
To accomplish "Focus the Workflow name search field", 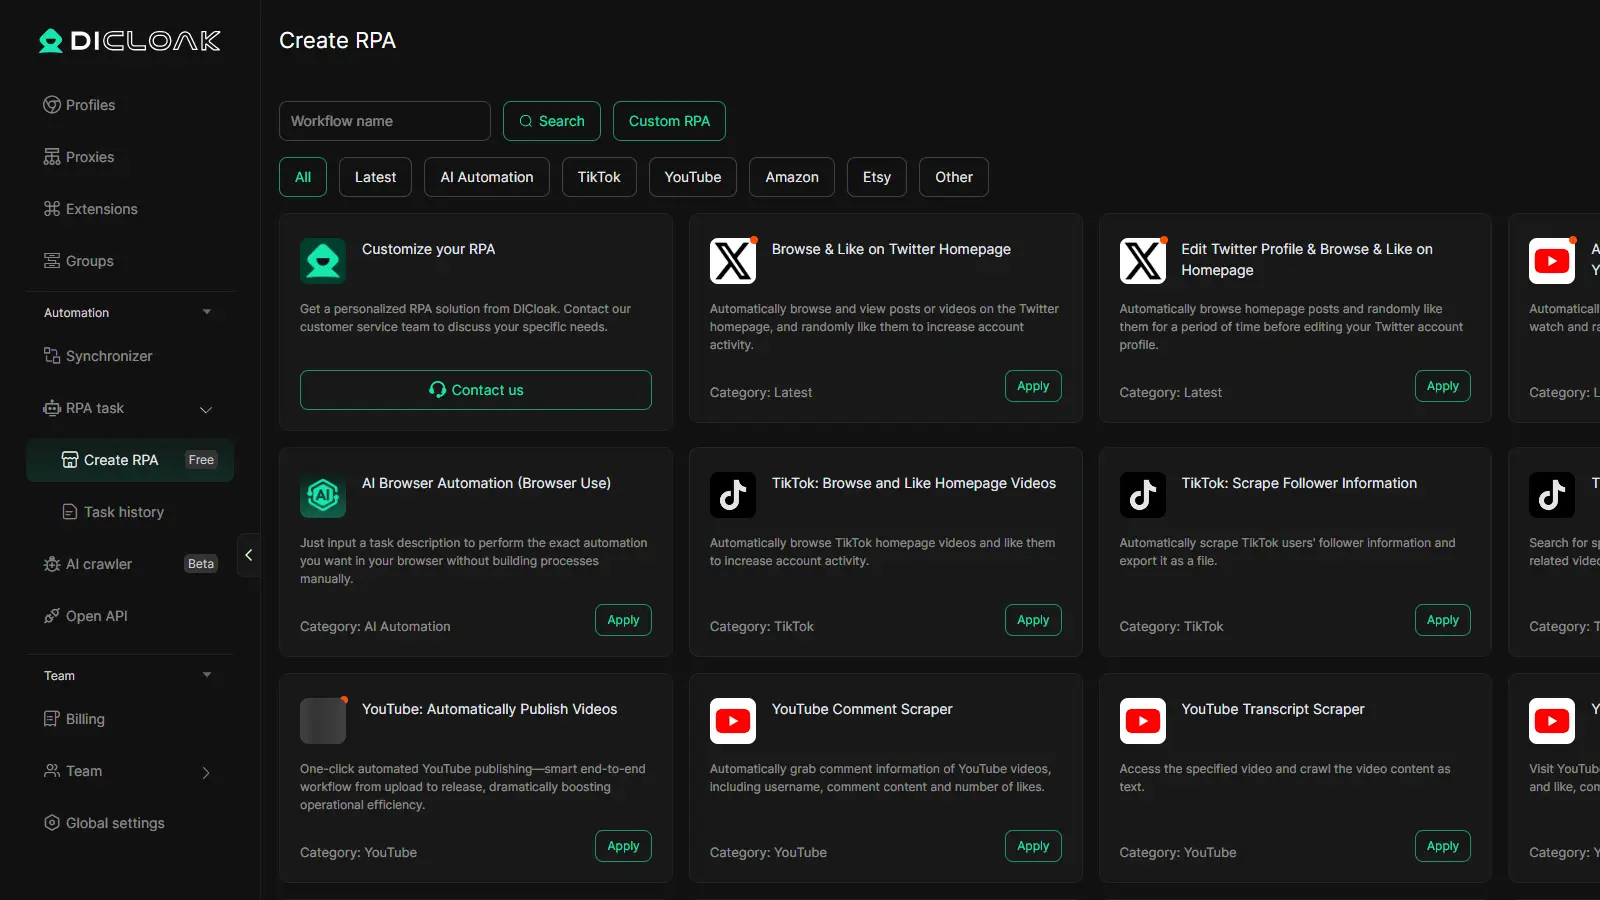I will [384, 121].
